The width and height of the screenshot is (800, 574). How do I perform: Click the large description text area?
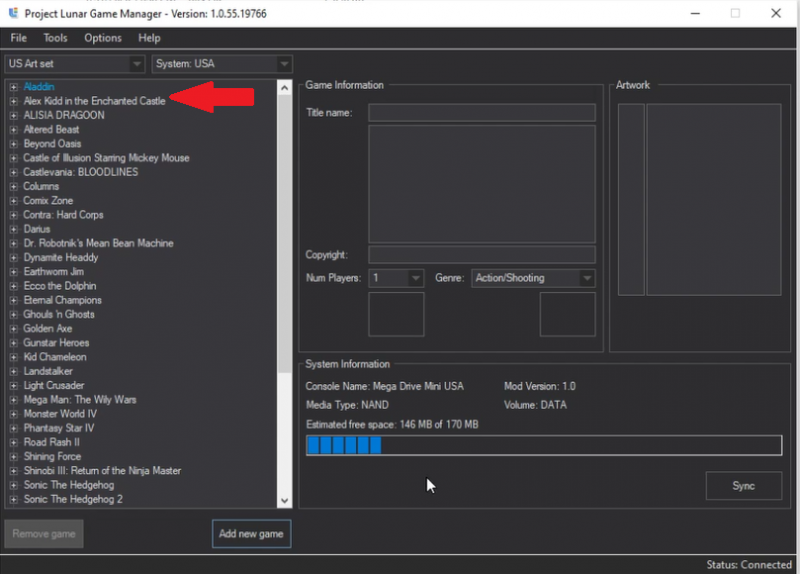click(482, 184)
